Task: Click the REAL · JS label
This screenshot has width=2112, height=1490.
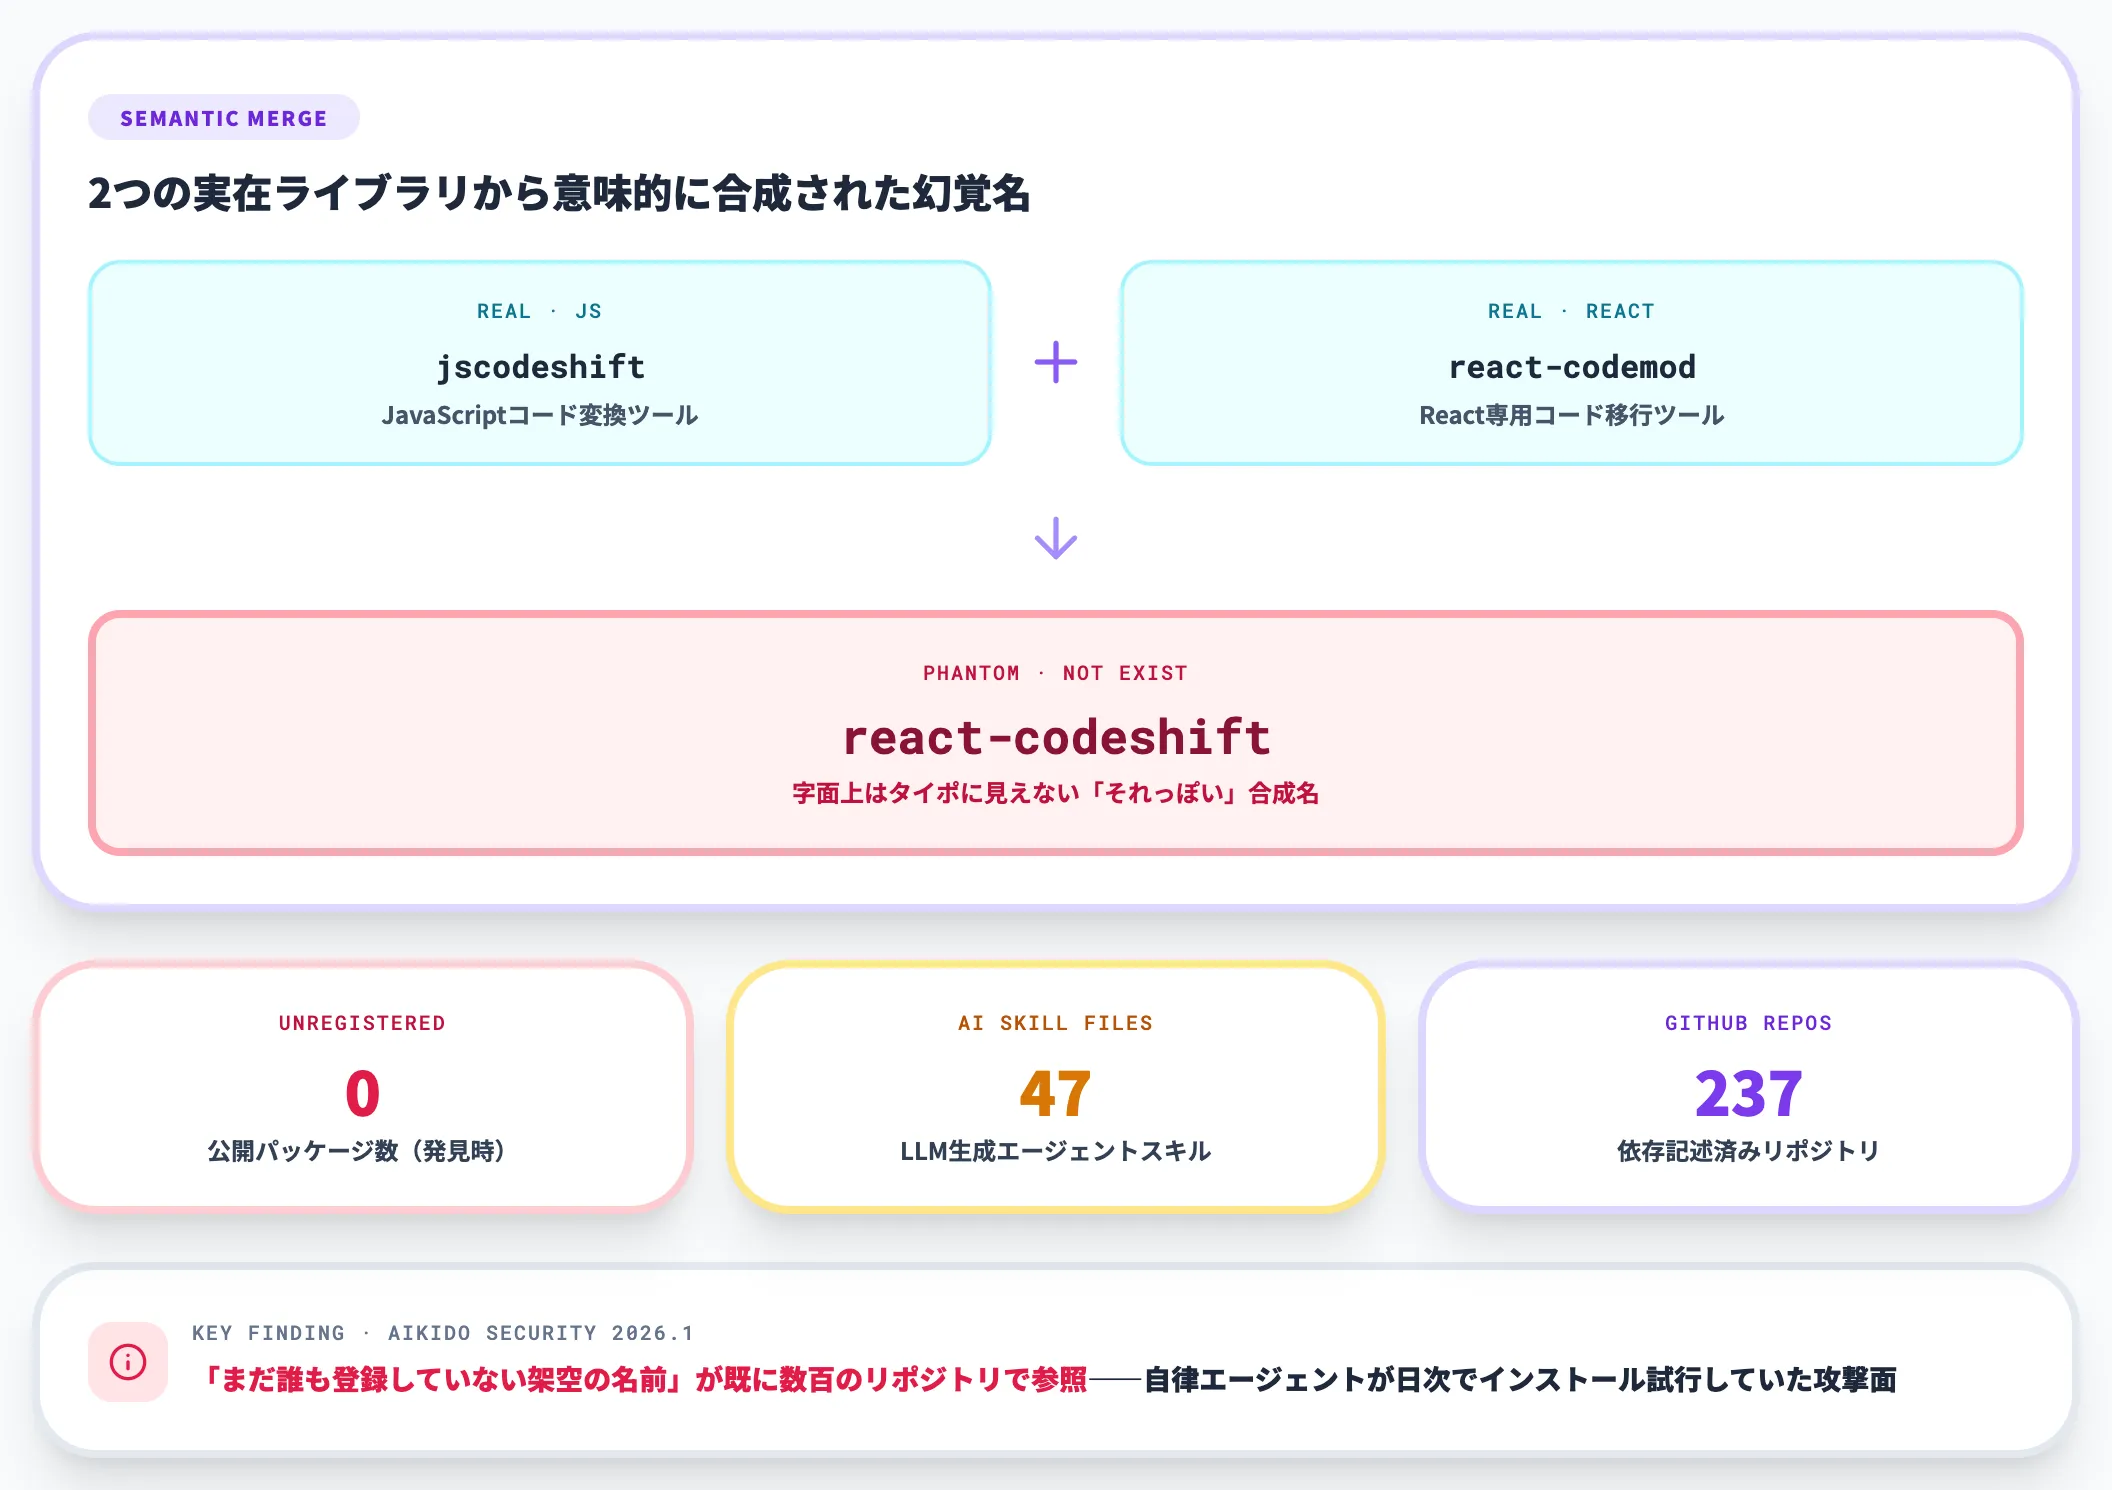Action: (x=540, y=311)
